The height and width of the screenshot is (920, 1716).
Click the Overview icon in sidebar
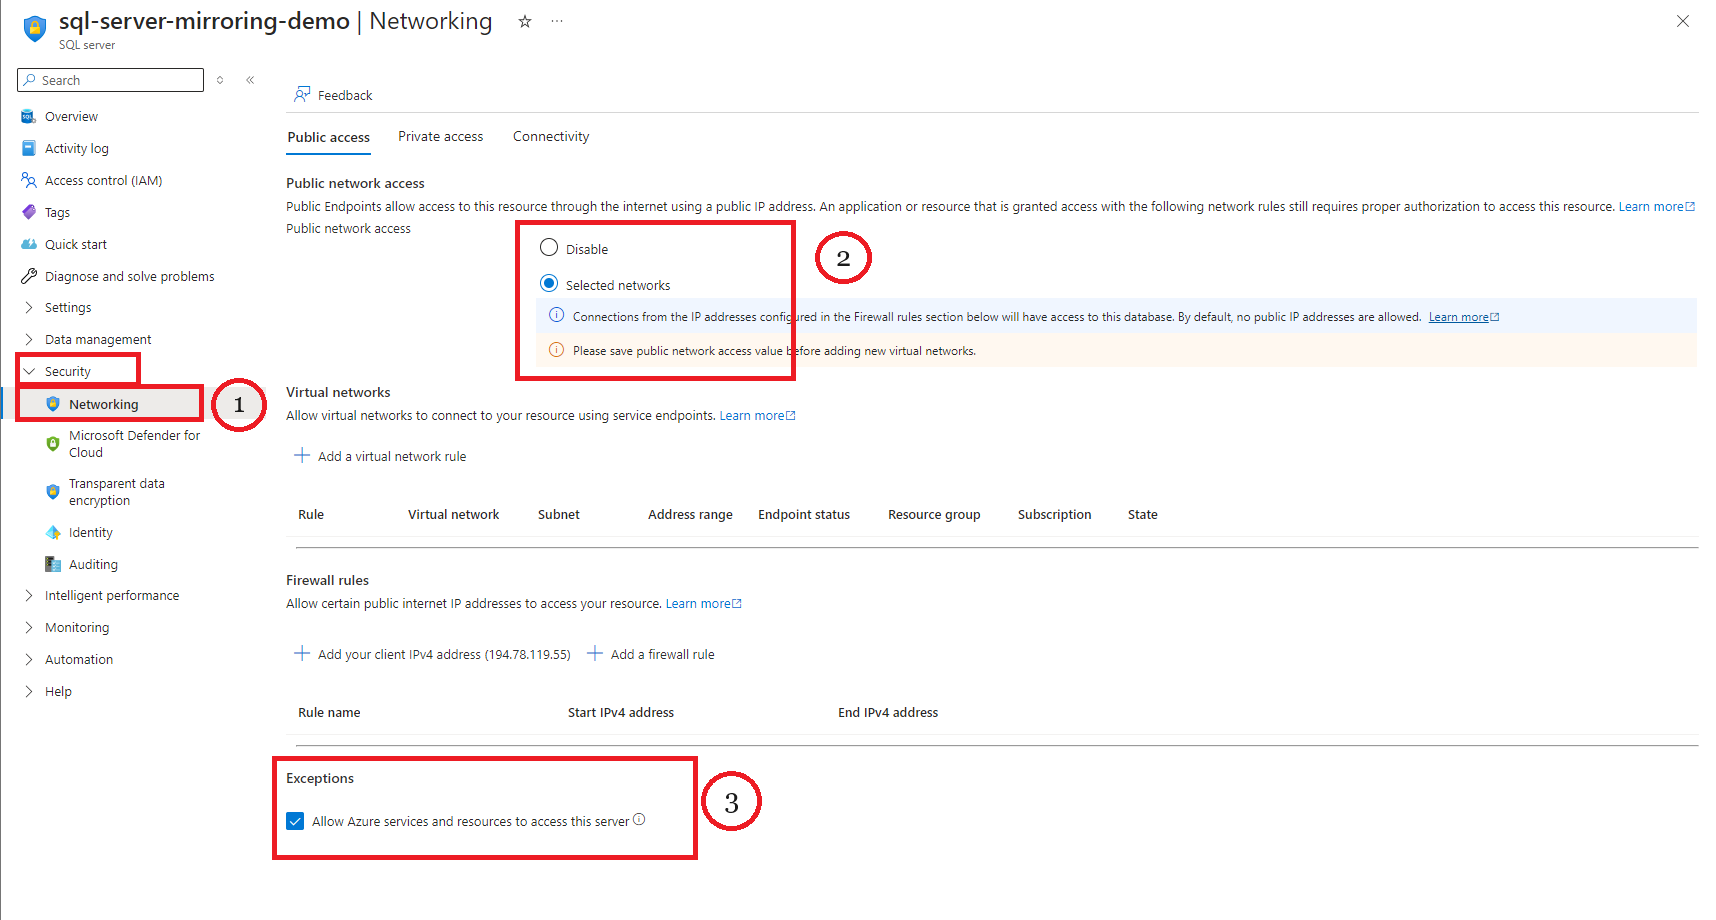(x=28, y=117)
